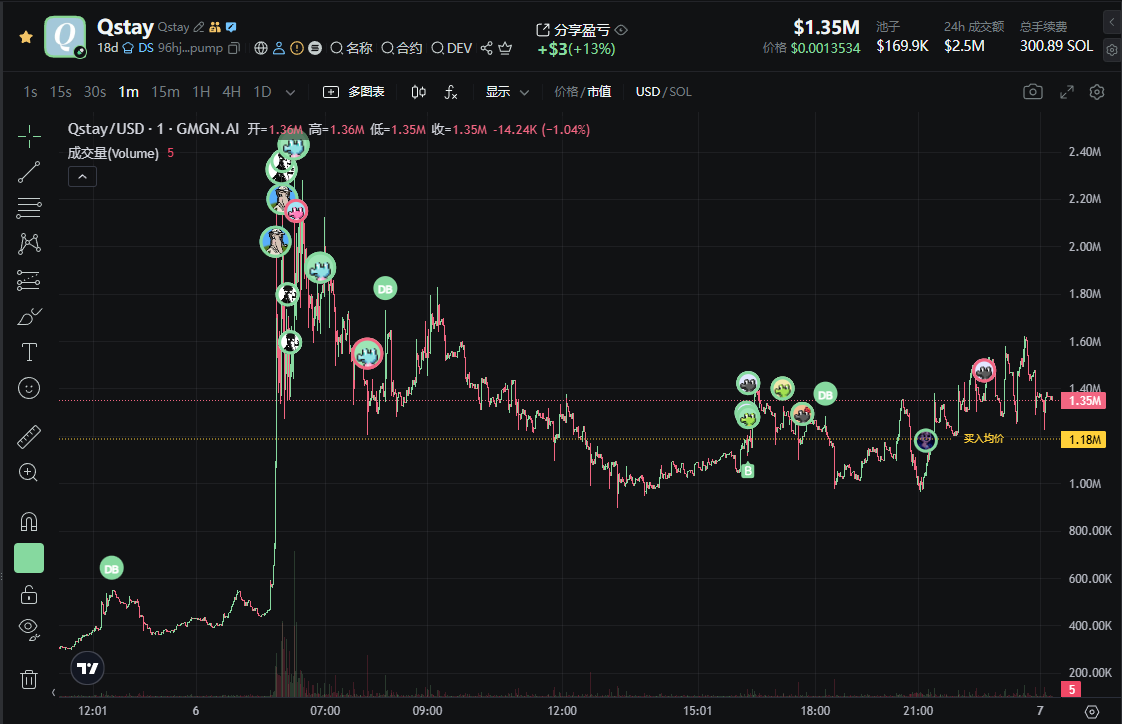Toggle hide all drawings eye

[x=29, y=629]
